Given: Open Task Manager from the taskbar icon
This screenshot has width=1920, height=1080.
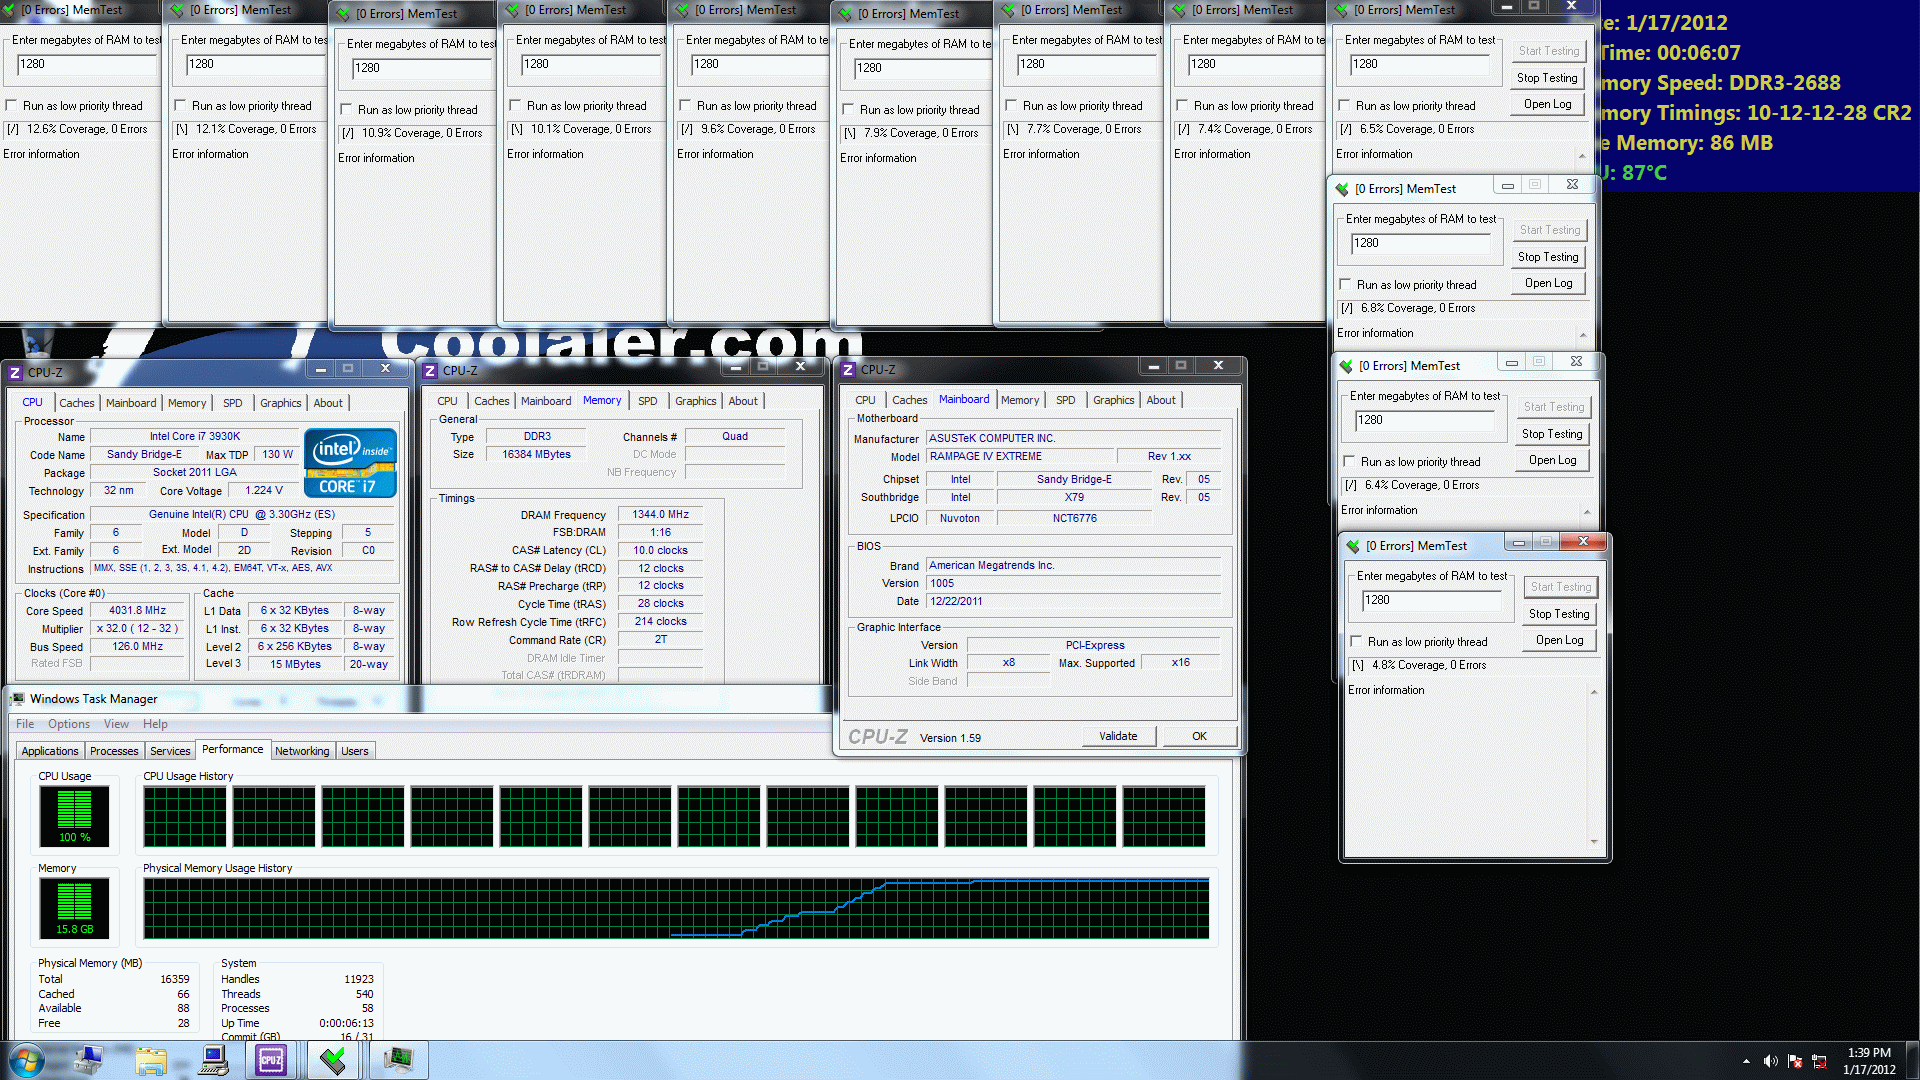Looking at the screenshot, I should (x=398, y=1060).
